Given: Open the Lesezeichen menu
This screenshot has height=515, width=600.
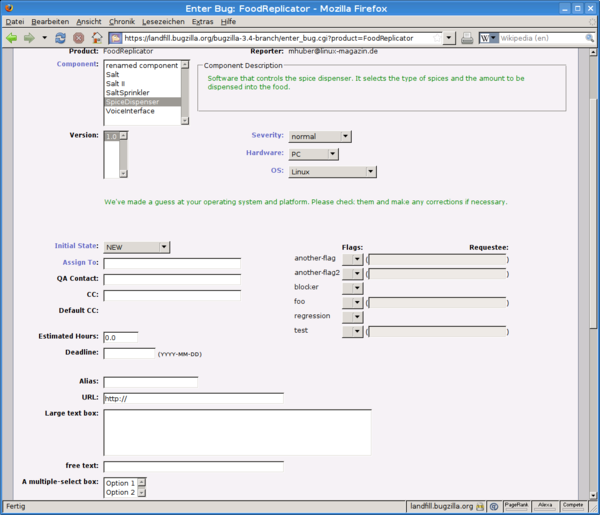Looking at the screenshot, I should [163, 21].
